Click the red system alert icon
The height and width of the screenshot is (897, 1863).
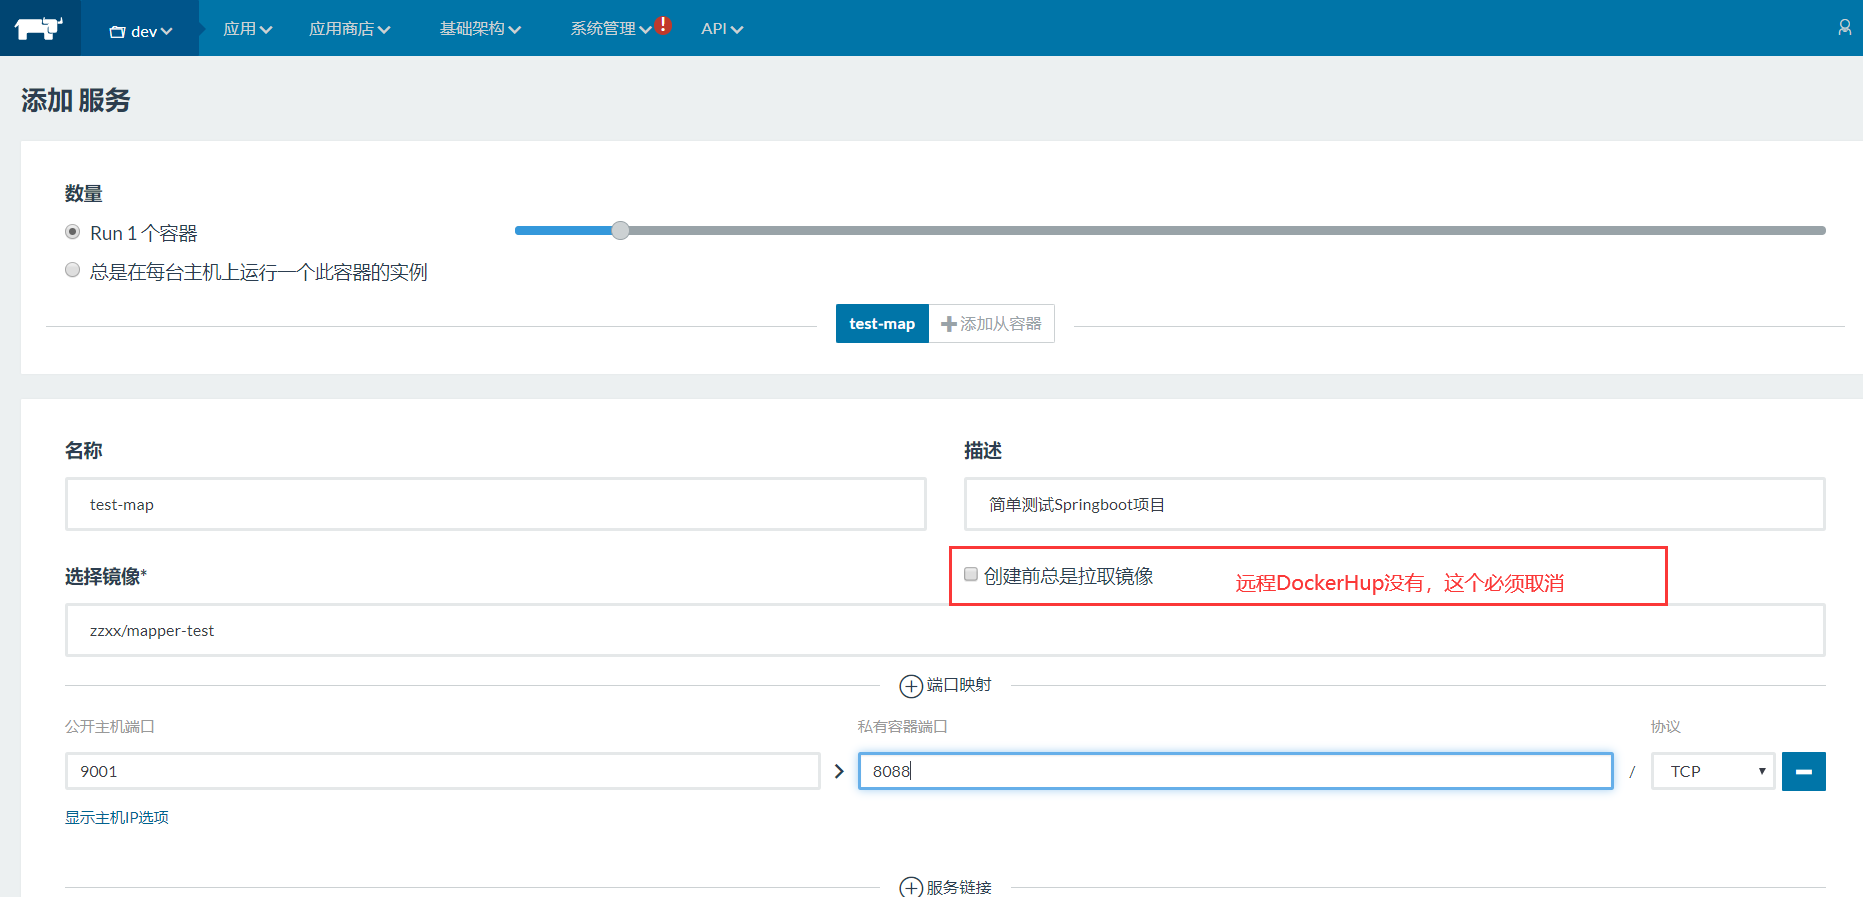pyautogui.click(x=663, y=25)
